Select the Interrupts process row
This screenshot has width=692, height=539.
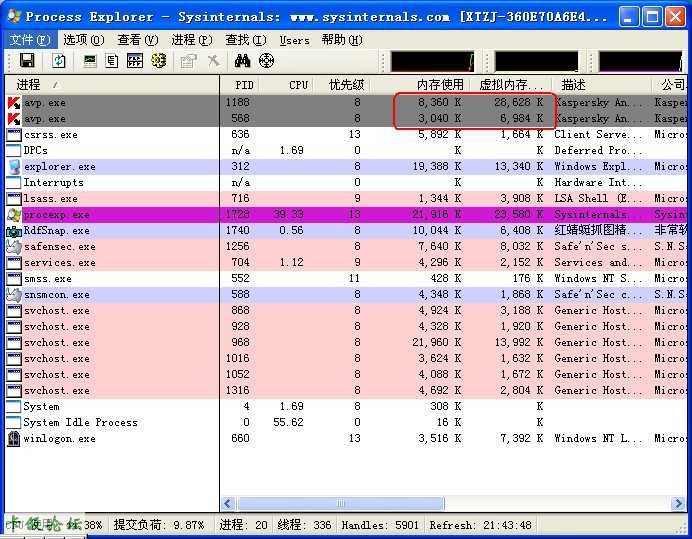pyautogui.click(x=346, y=183)
